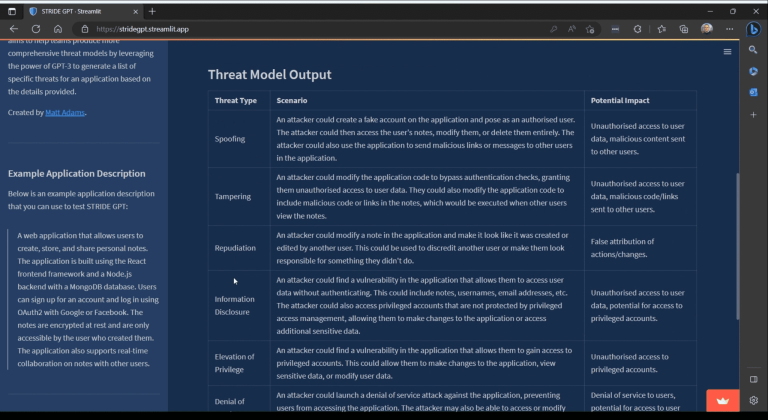Open the saved passwords key icon

pos(553,29)
